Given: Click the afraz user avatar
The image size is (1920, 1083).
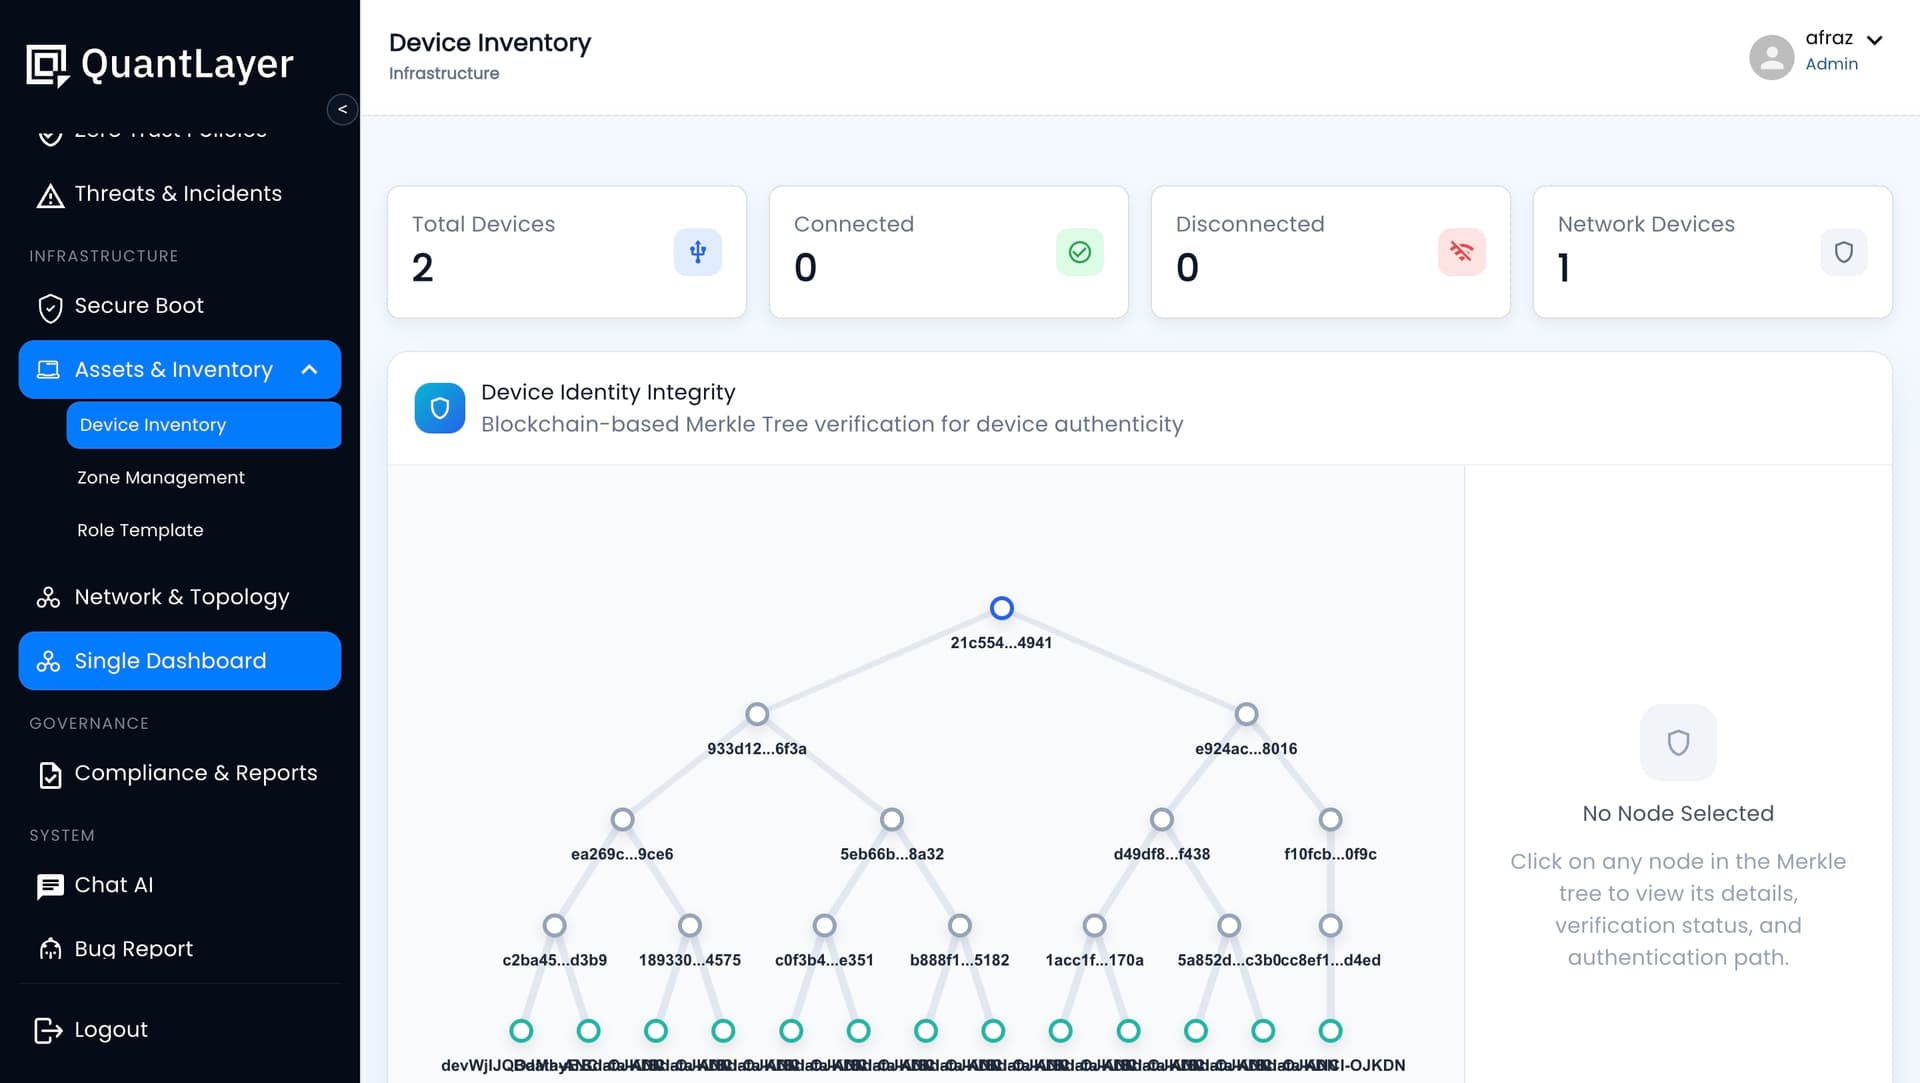Looking at the screenshot, I should [x=1771, y=57].
